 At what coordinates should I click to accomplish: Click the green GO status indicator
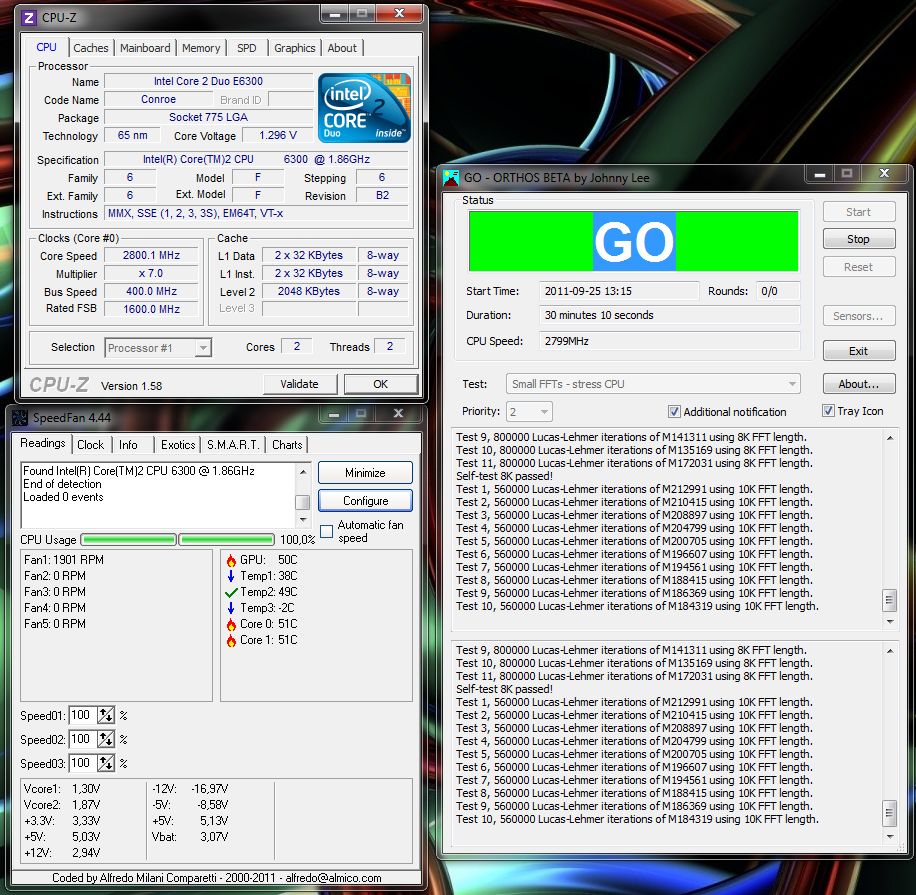click(633, 241)
